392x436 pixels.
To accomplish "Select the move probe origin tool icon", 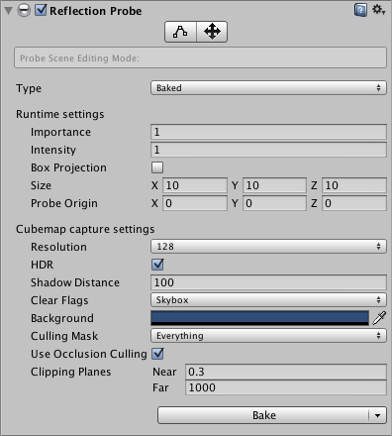I will pyautogui.click(x=212, y=32).
